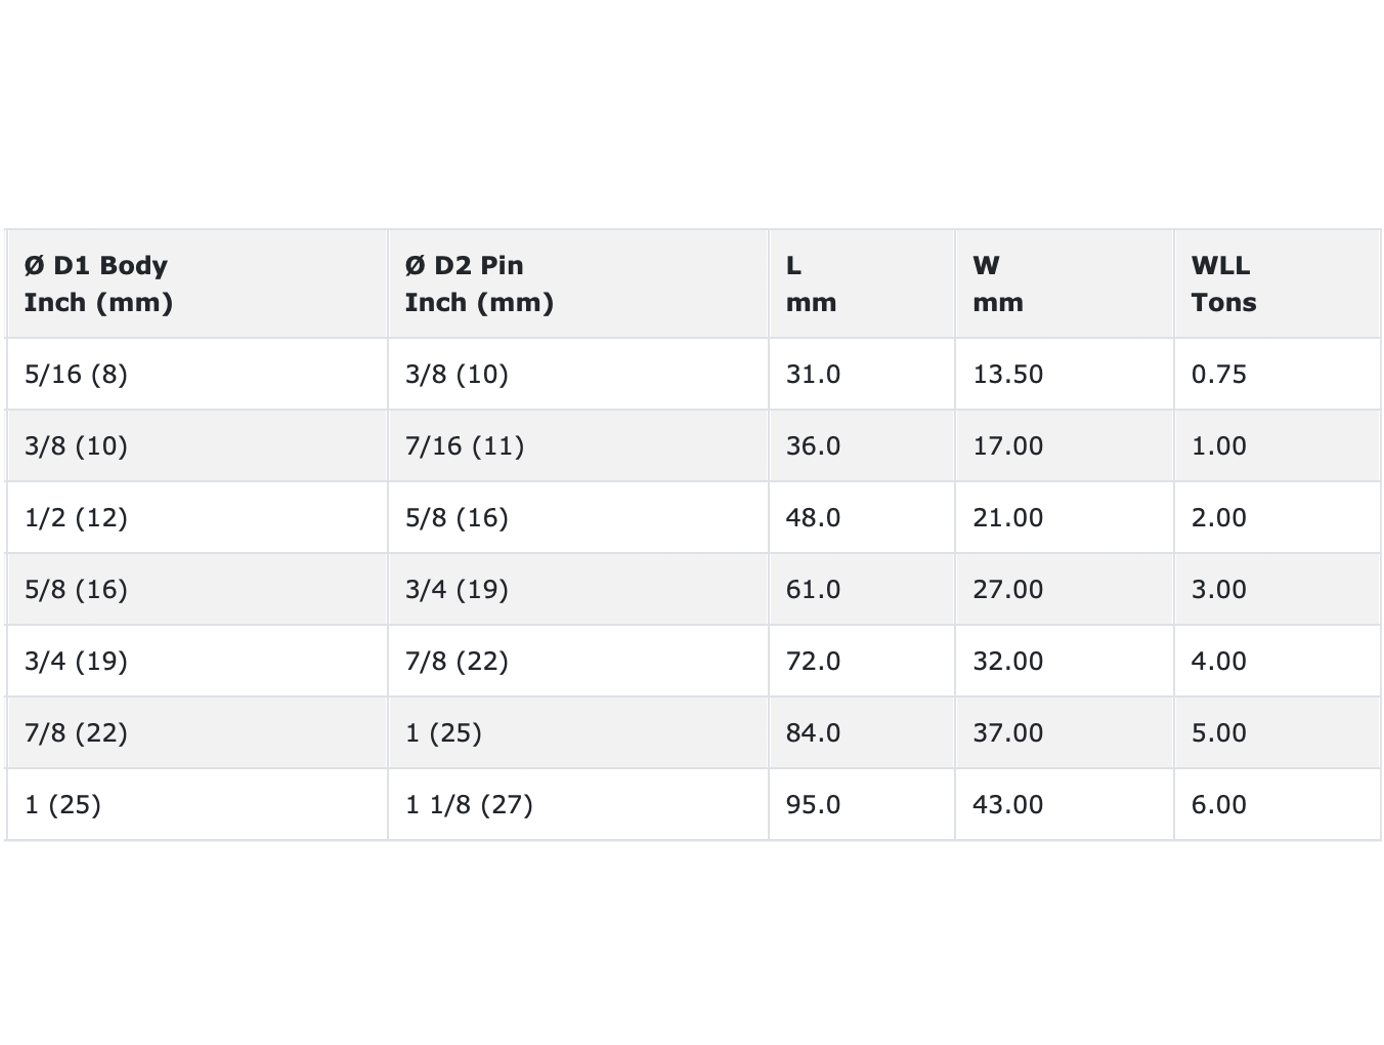This screenshot has width=1384, height=1045.
Task: Click the 1 1/8 (27) pin cell
Action: tap(578, 805)
